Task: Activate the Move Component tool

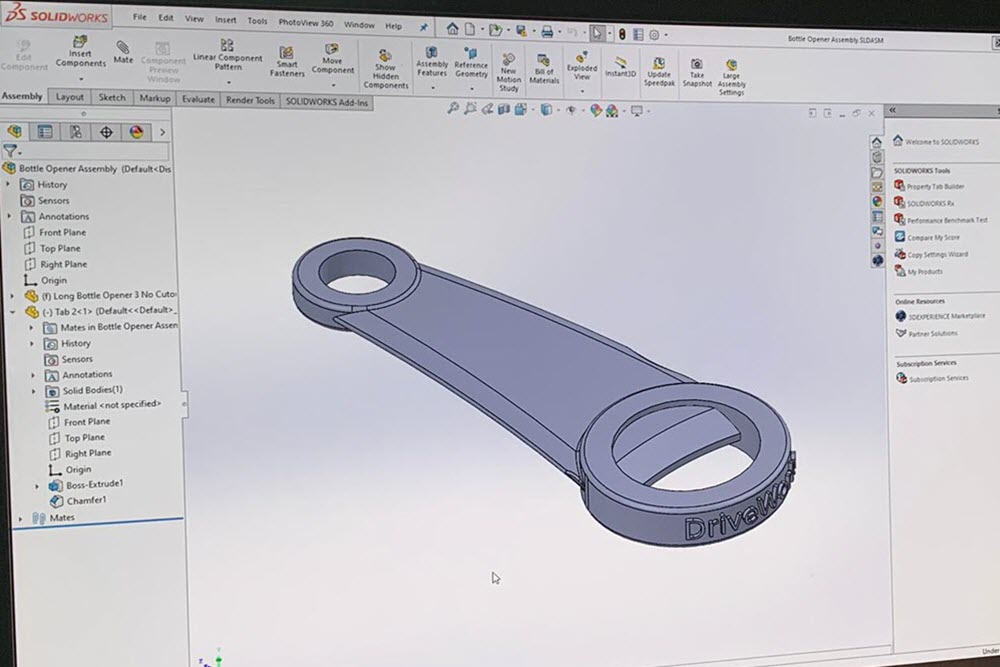Action: click(x=332, y=59)
